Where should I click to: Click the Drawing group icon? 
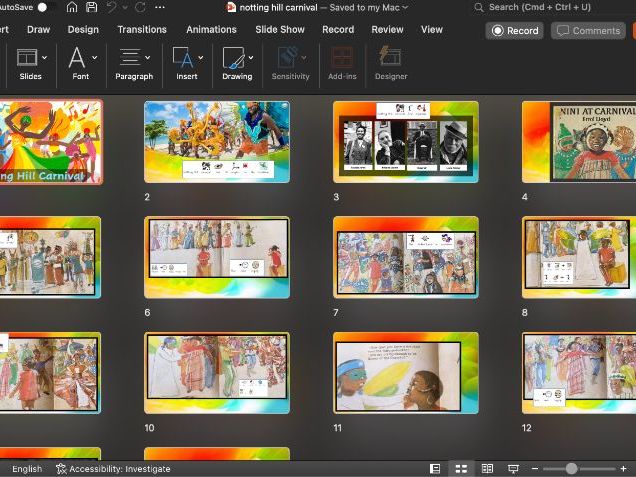[x=234, y=58]
